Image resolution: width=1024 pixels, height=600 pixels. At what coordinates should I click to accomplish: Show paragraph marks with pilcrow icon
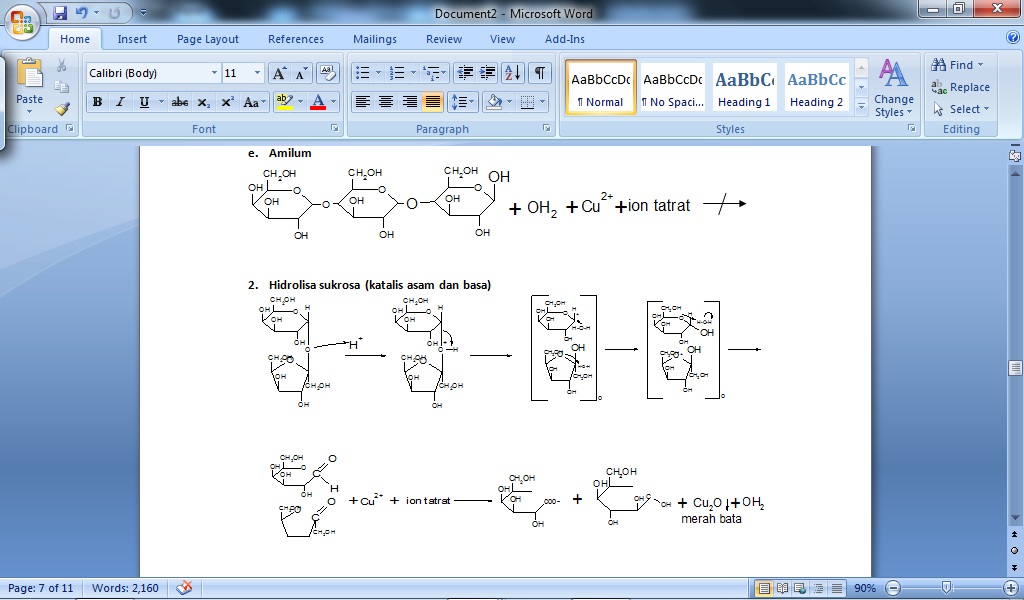(x=539, y=72)
